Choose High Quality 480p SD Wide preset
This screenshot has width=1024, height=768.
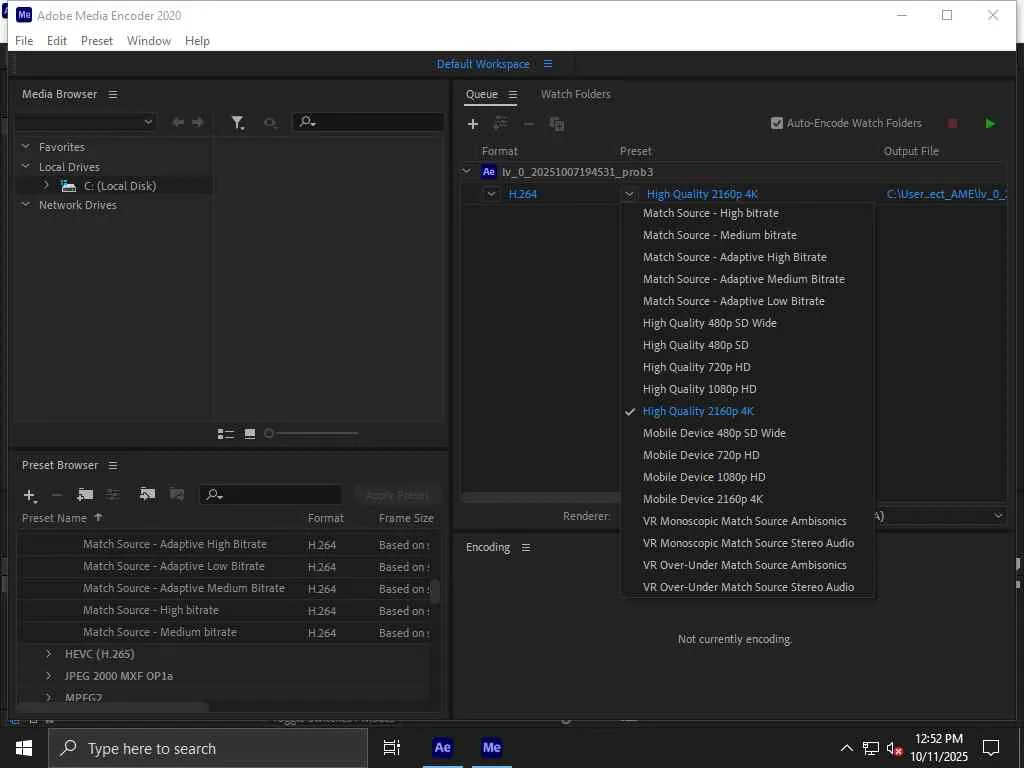coord(709,323)
